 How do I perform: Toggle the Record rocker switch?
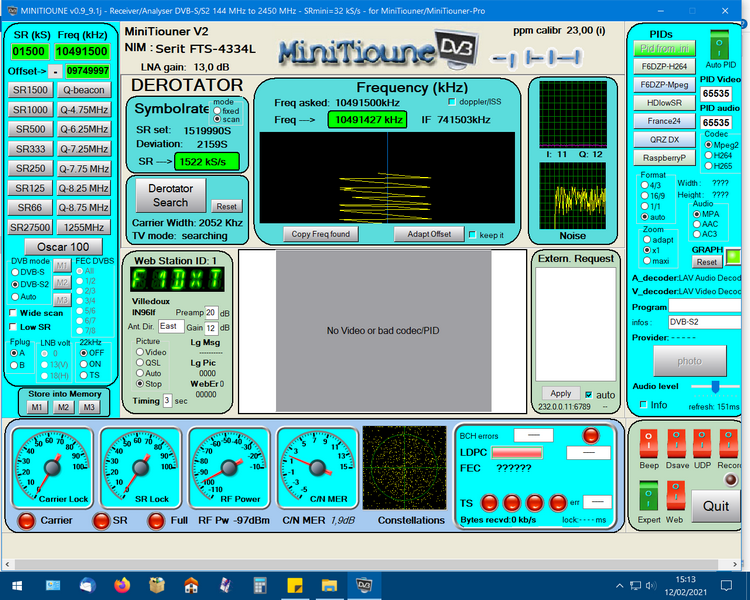(728, 444)
